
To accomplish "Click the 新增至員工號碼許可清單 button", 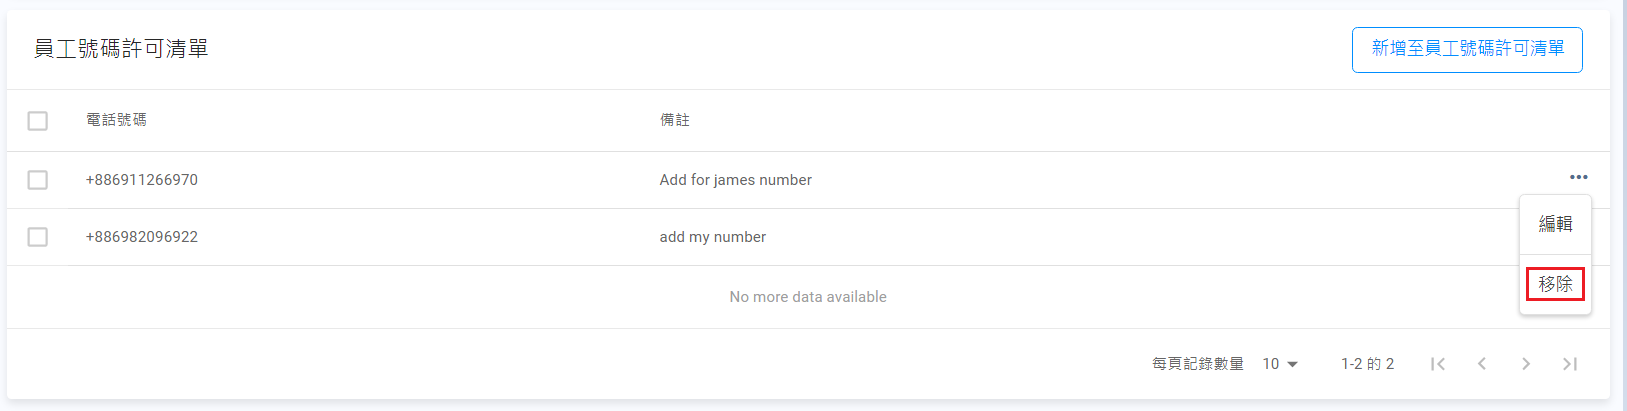I will pyautogui.click(x=1467, y=49).
